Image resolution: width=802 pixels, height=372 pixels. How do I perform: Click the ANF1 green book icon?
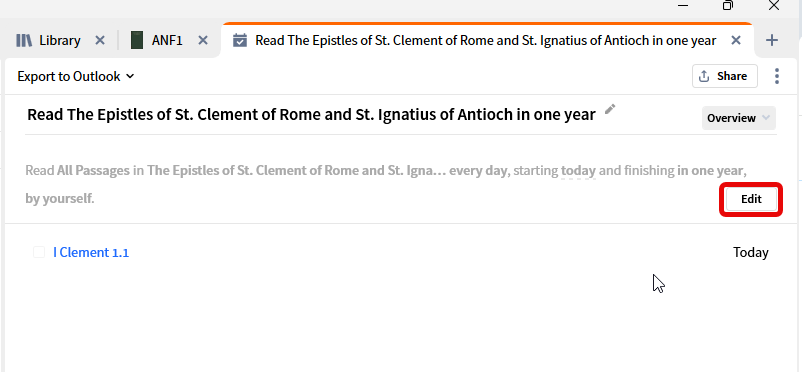[137, 40]
